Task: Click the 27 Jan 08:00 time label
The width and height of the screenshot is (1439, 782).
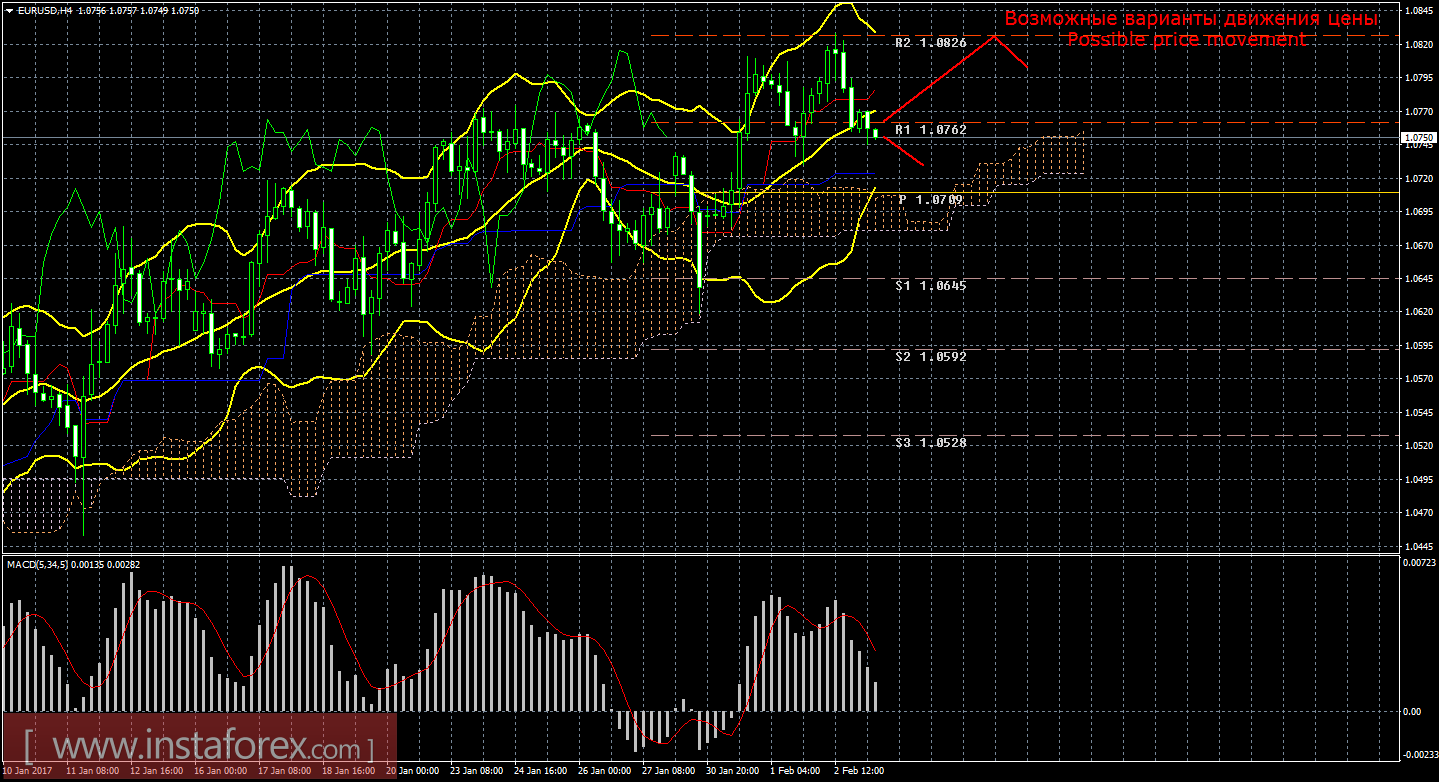Action: (668, 772)
